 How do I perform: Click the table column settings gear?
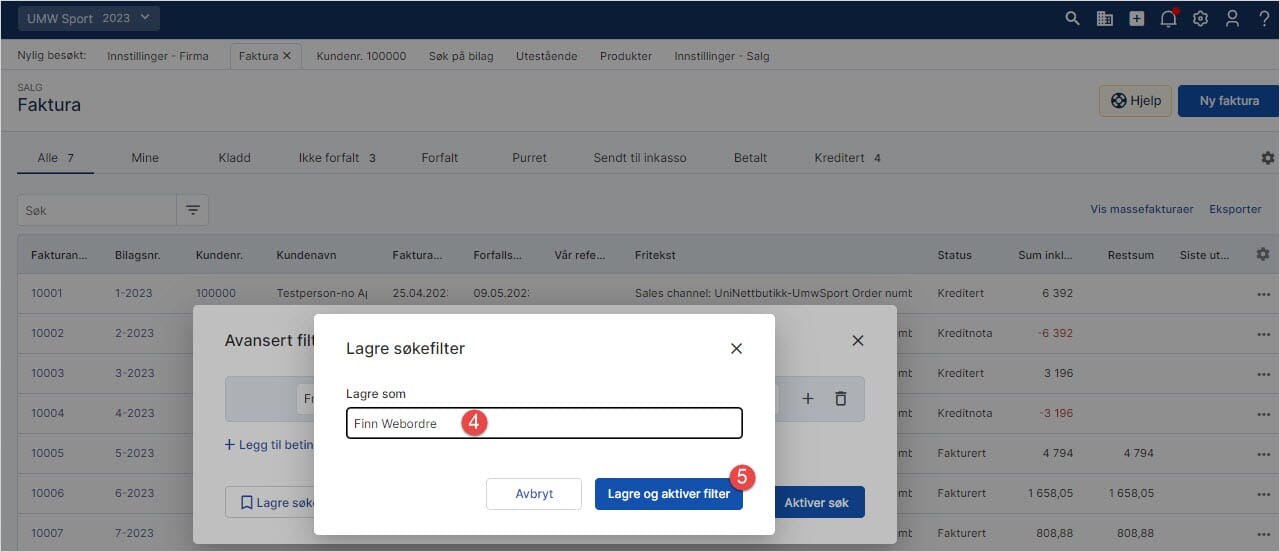[1263, 255]
